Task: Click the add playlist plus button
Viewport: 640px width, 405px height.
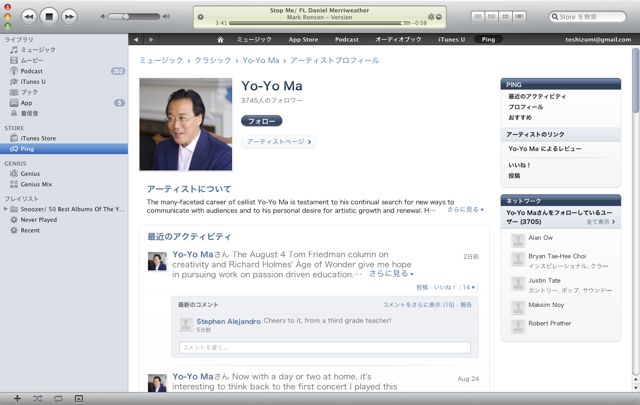Action: coord(17,398)
